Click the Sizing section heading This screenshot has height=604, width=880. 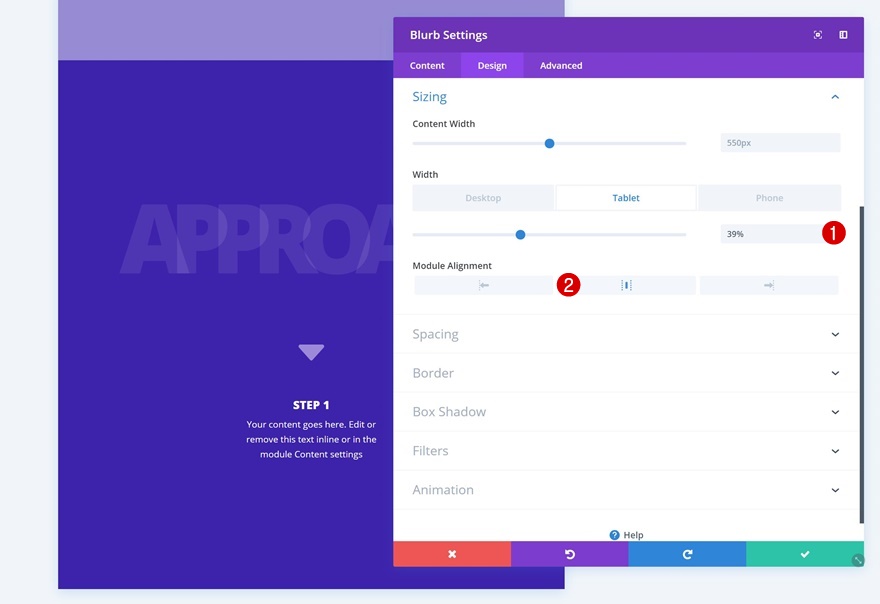(429, 97)
